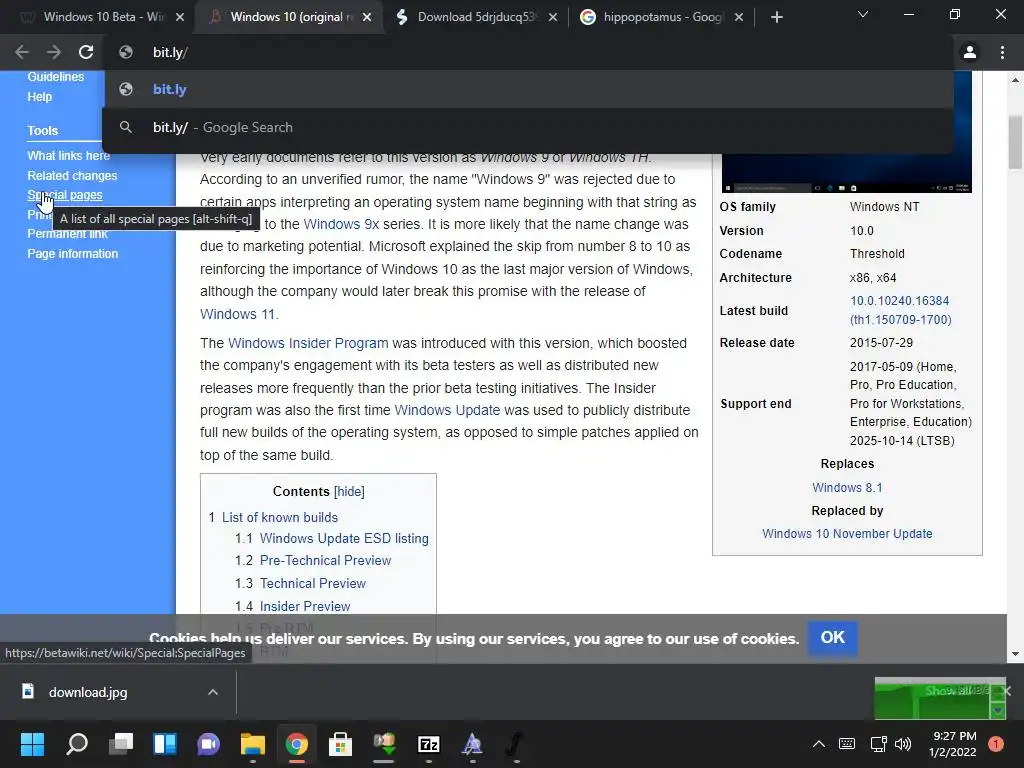Accept cookies with the OK button

coord(833,637)
